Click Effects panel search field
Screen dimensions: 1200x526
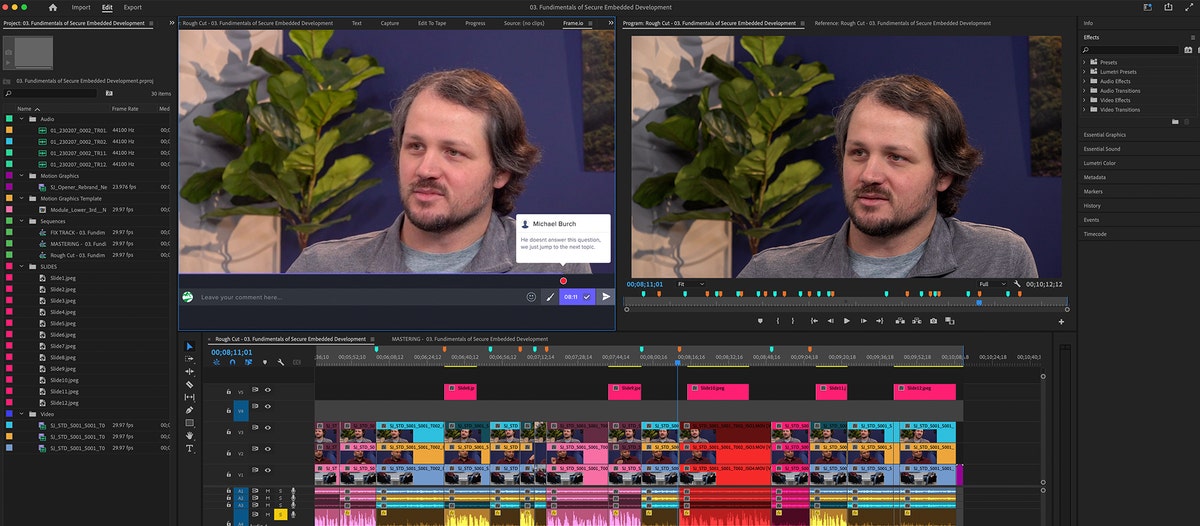[x=1132, y=49]
